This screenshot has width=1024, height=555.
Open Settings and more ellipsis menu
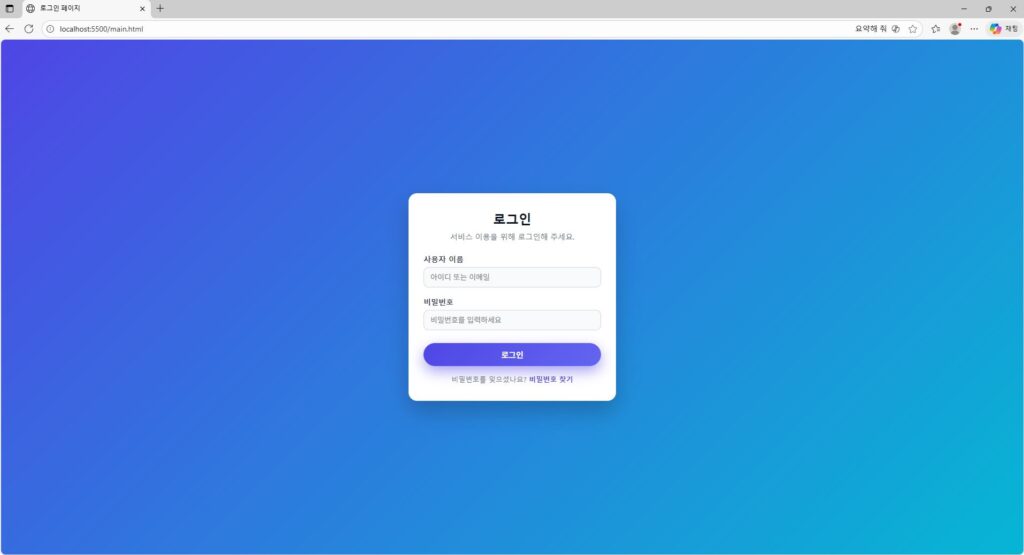(974, 29)
